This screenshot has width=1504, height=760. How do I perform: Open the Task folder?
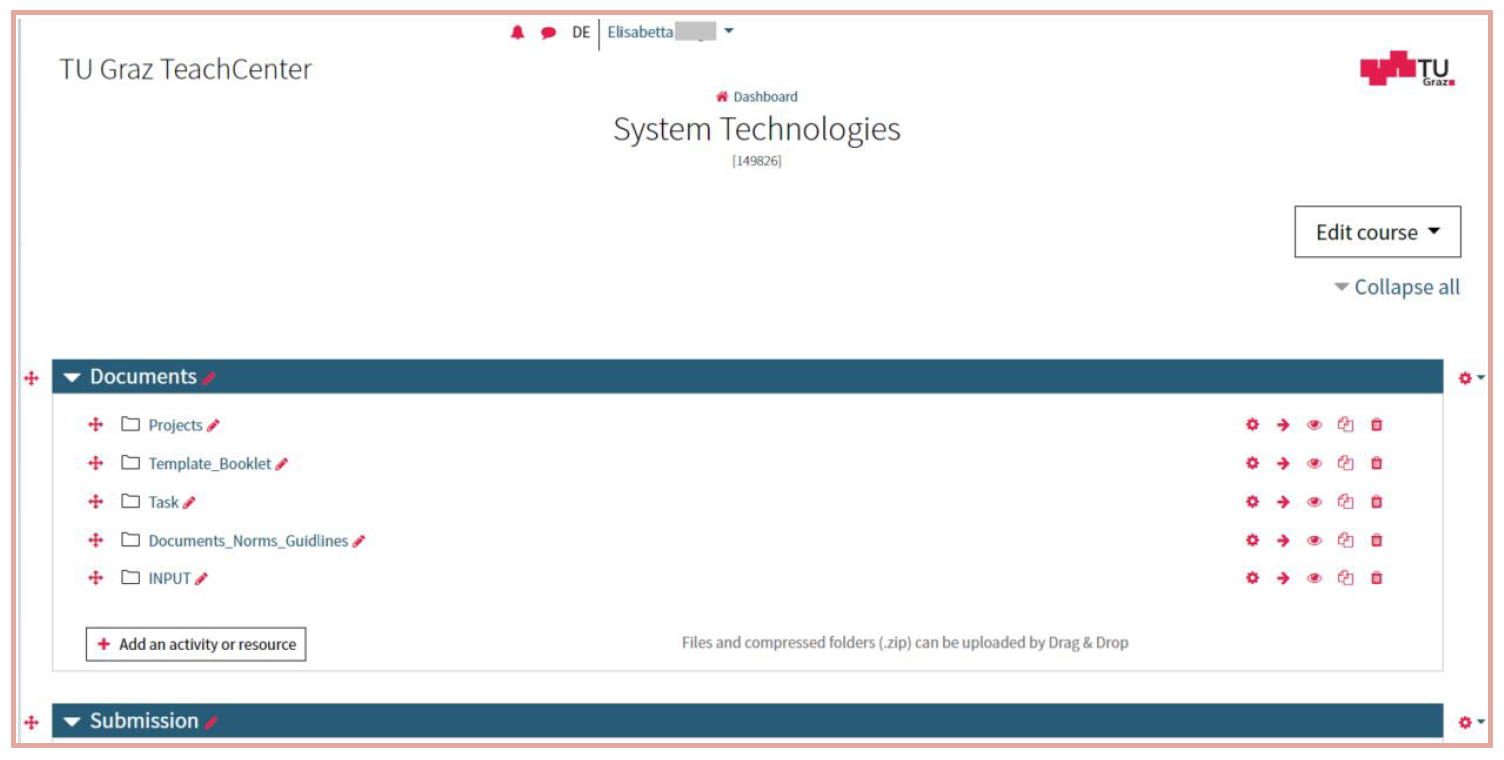[x=163, y=502]
